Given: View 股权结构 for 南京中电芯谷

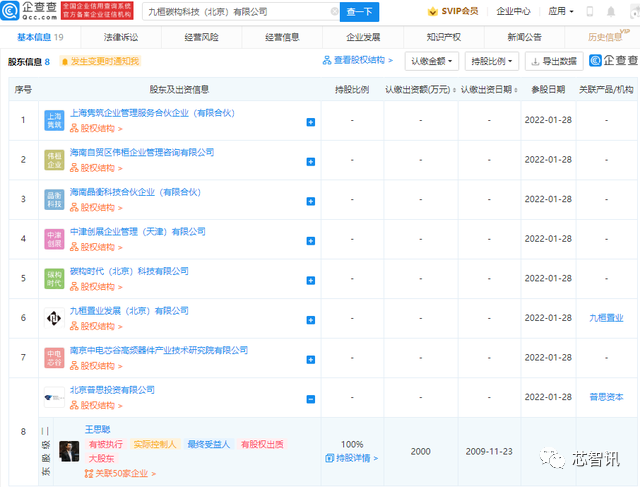Looking at the screenshot, I should point(96,366).
